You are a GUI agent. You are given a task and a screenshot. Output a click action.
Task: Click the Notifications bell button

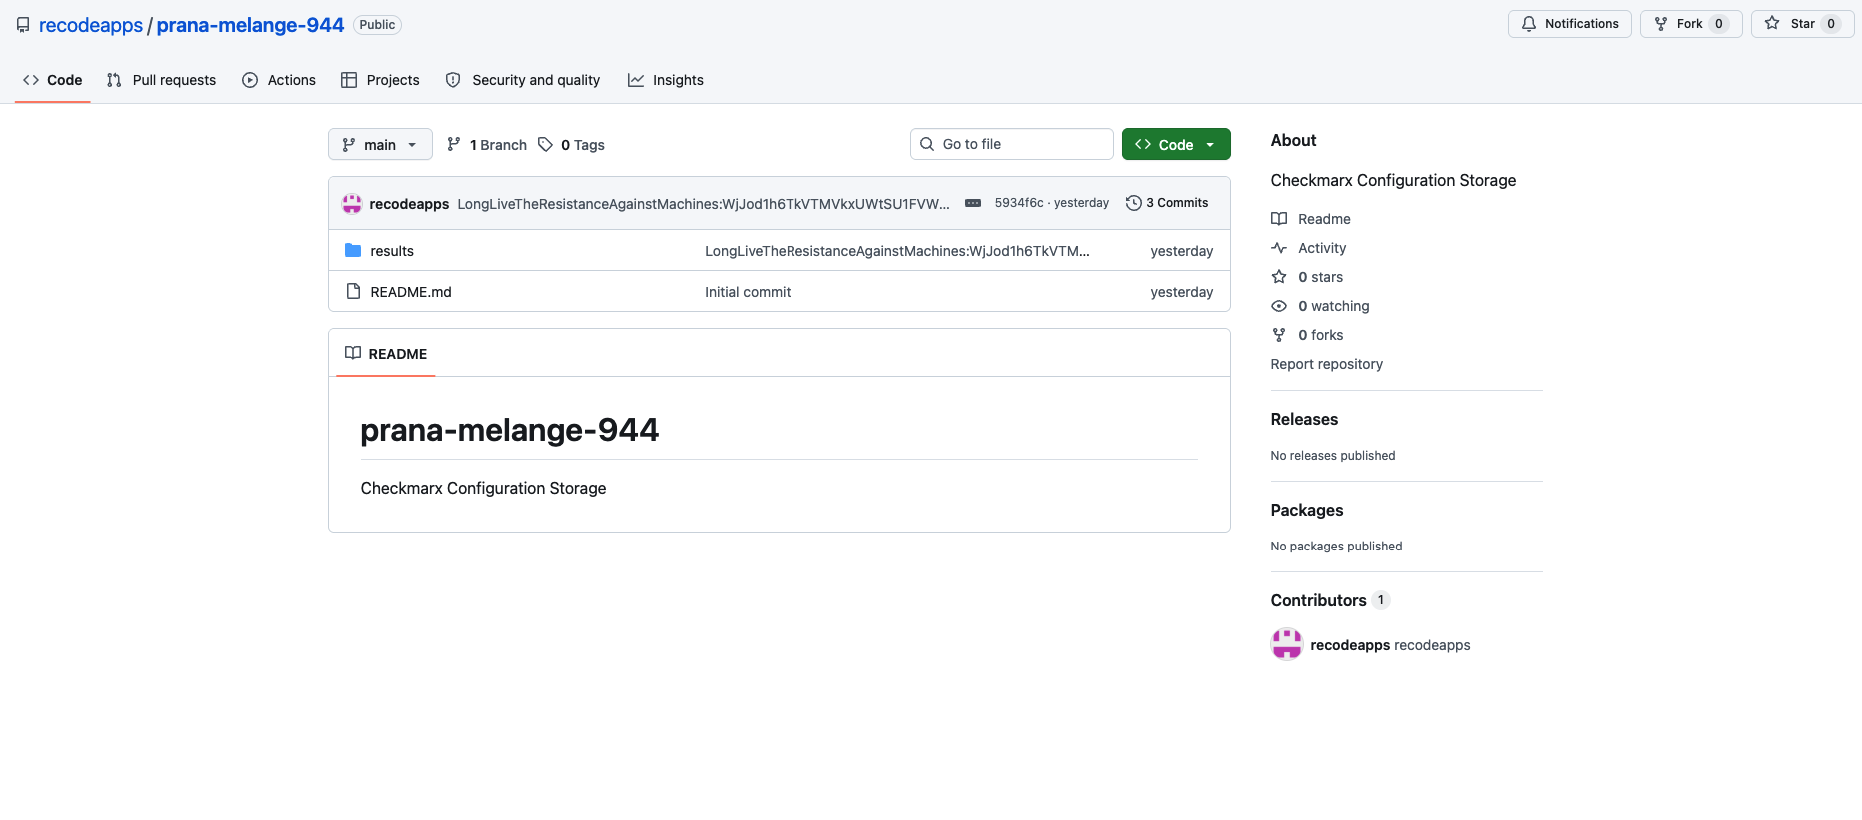(1569, 24)
